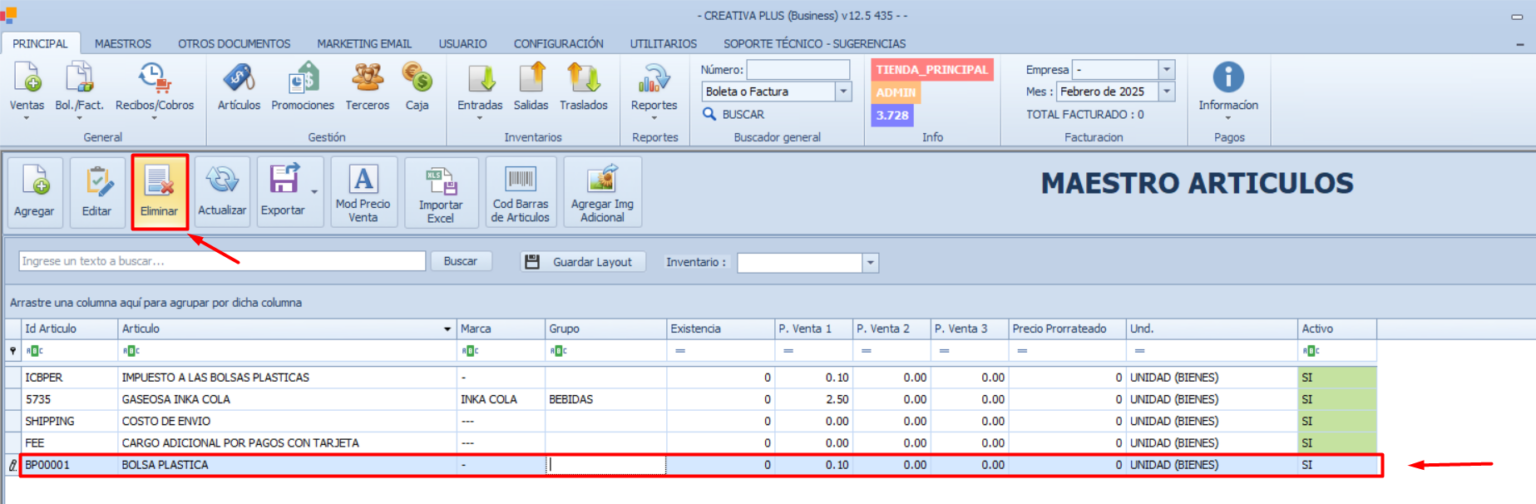Open the USUARIO tab

(x=463, y=44)
